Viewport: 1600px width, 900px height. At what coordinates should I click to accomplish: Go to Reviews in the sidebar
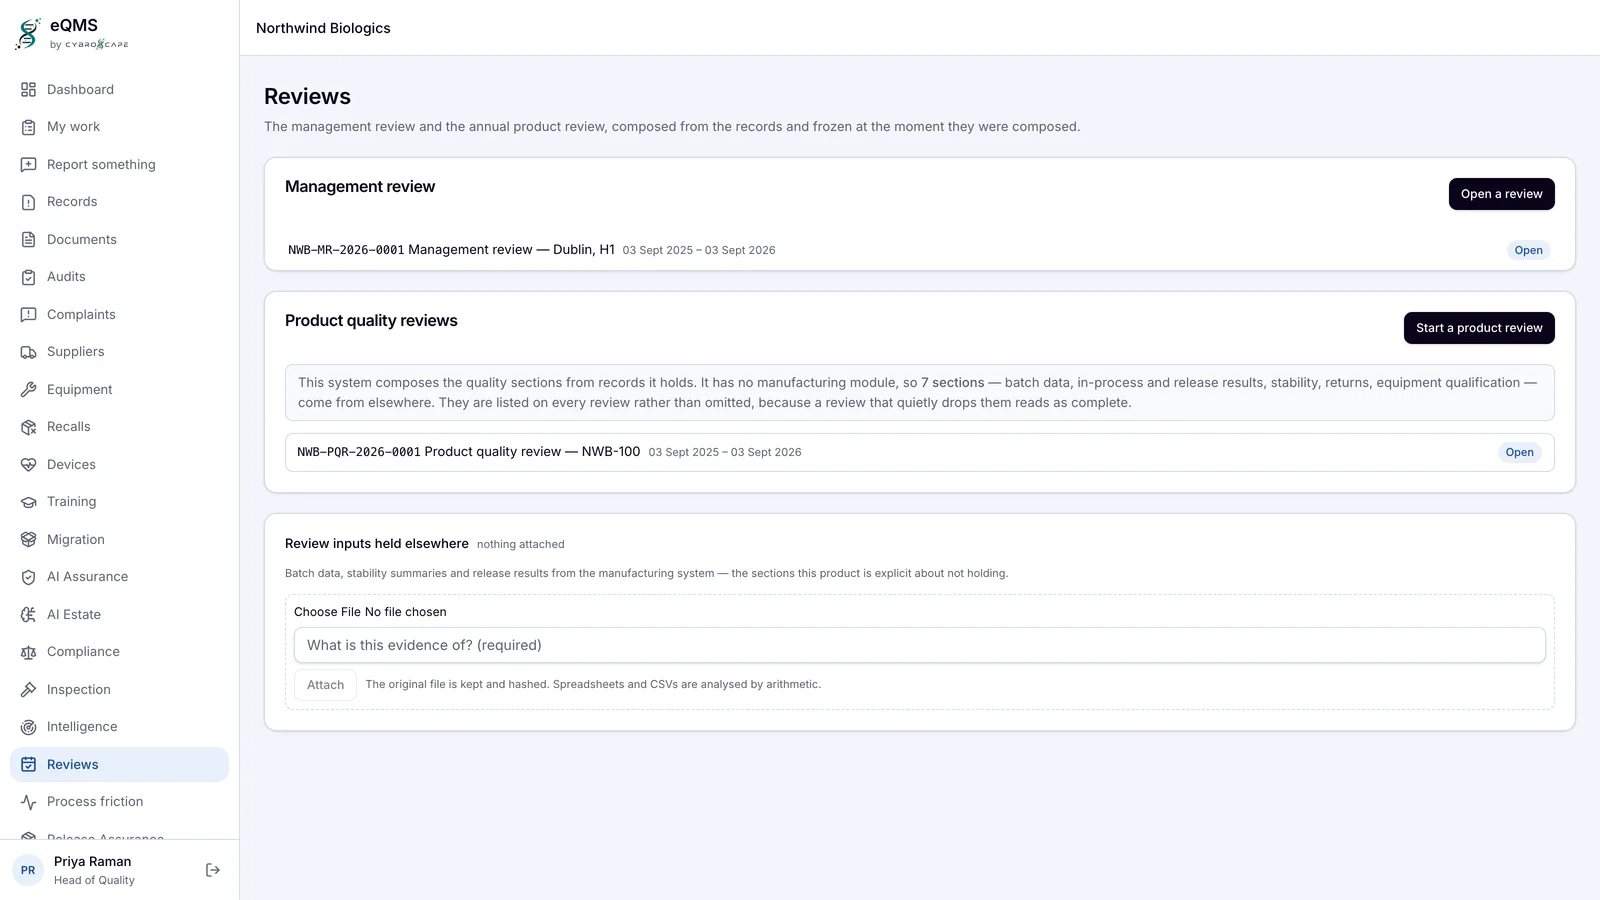click(x=119, y=765)
